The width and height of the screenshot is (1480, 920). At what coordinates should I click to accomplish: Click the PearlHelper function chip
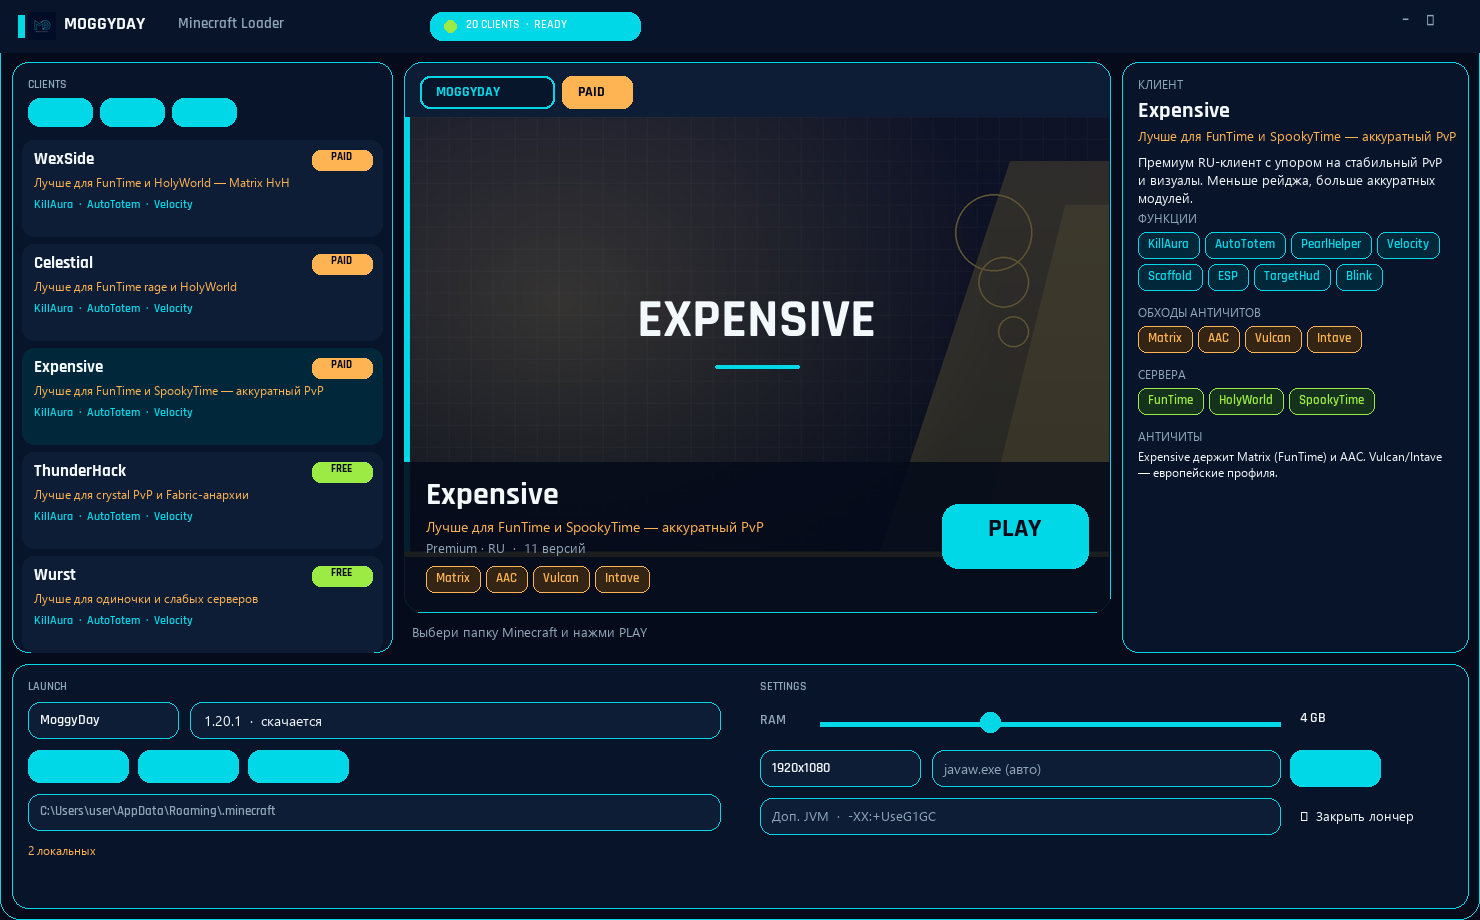tap(1331, 245)
